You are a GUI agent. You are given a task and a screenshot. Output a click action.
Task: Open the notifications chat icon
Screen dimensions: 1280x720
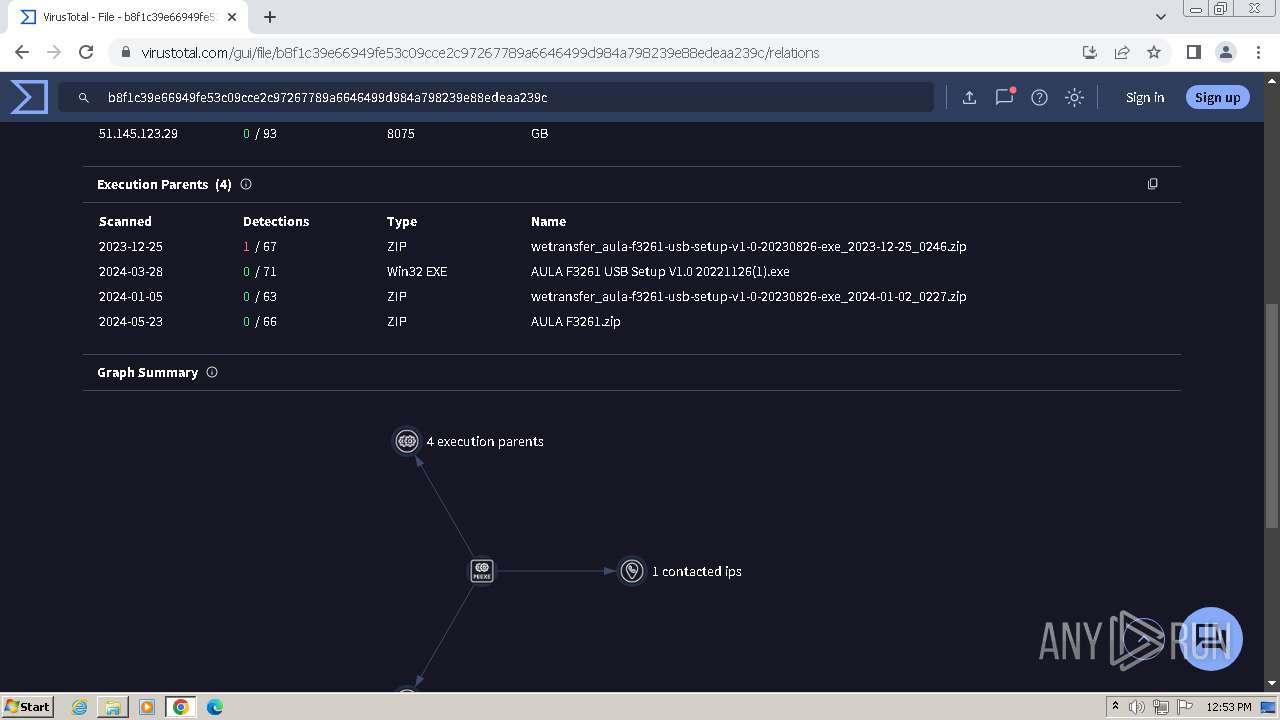click(1005, 97)
